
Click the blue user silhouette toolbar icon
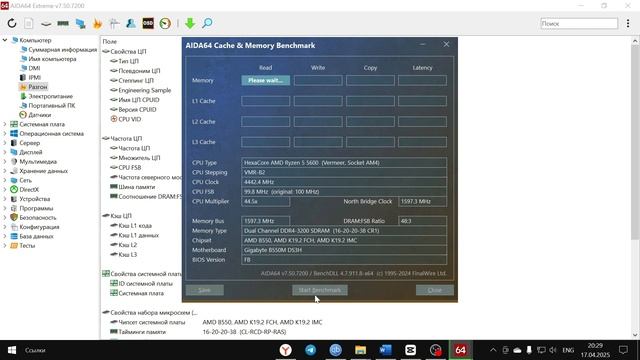pyautogui.click(x=131, y=23)
